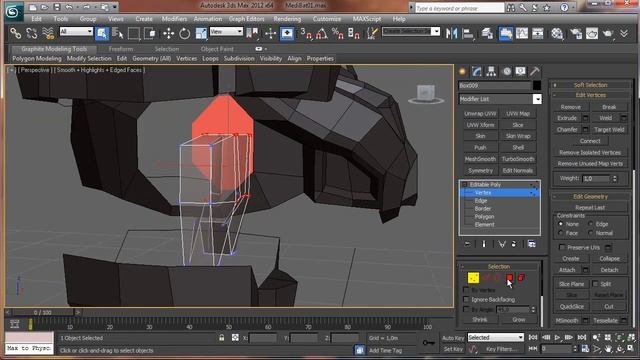Open the Material Editor icon

click(x=557, y=33)
